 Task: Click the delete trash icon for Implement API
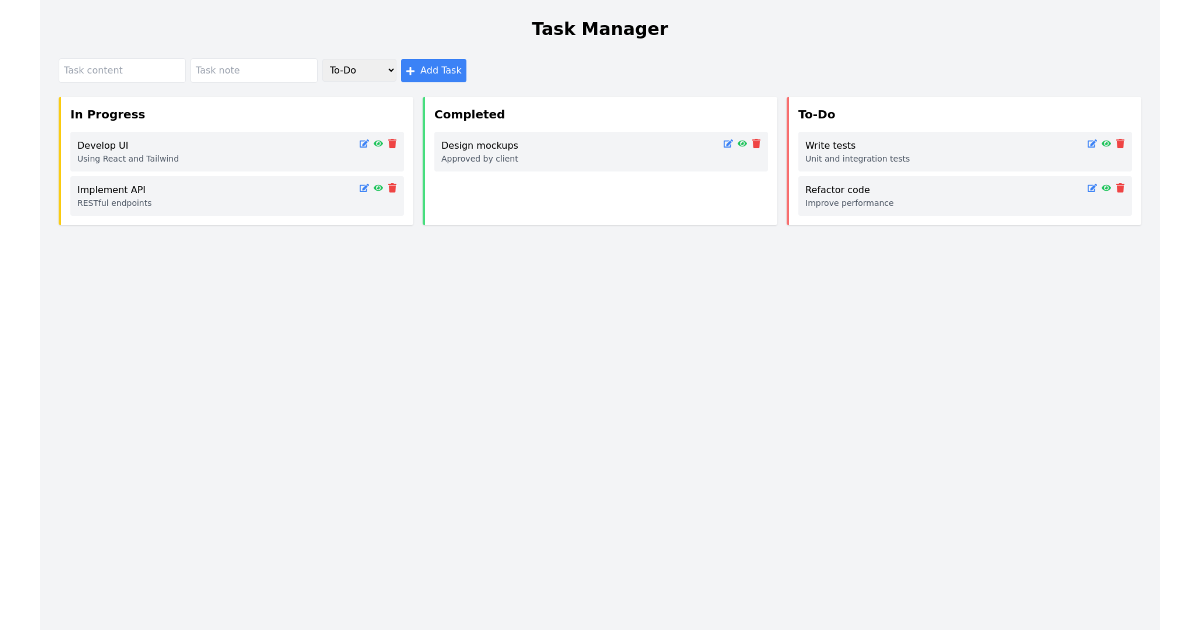pos(392,187)
